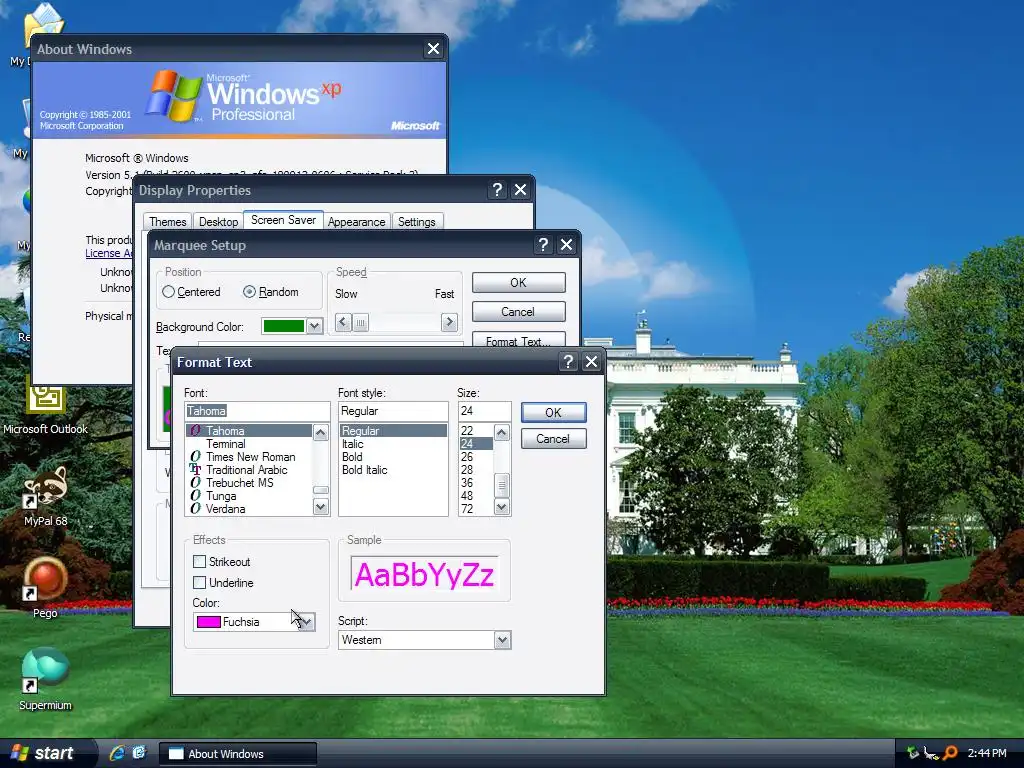Check the Strikeout effect
This screenshot has width=1024, height=768.
(200, 562)
